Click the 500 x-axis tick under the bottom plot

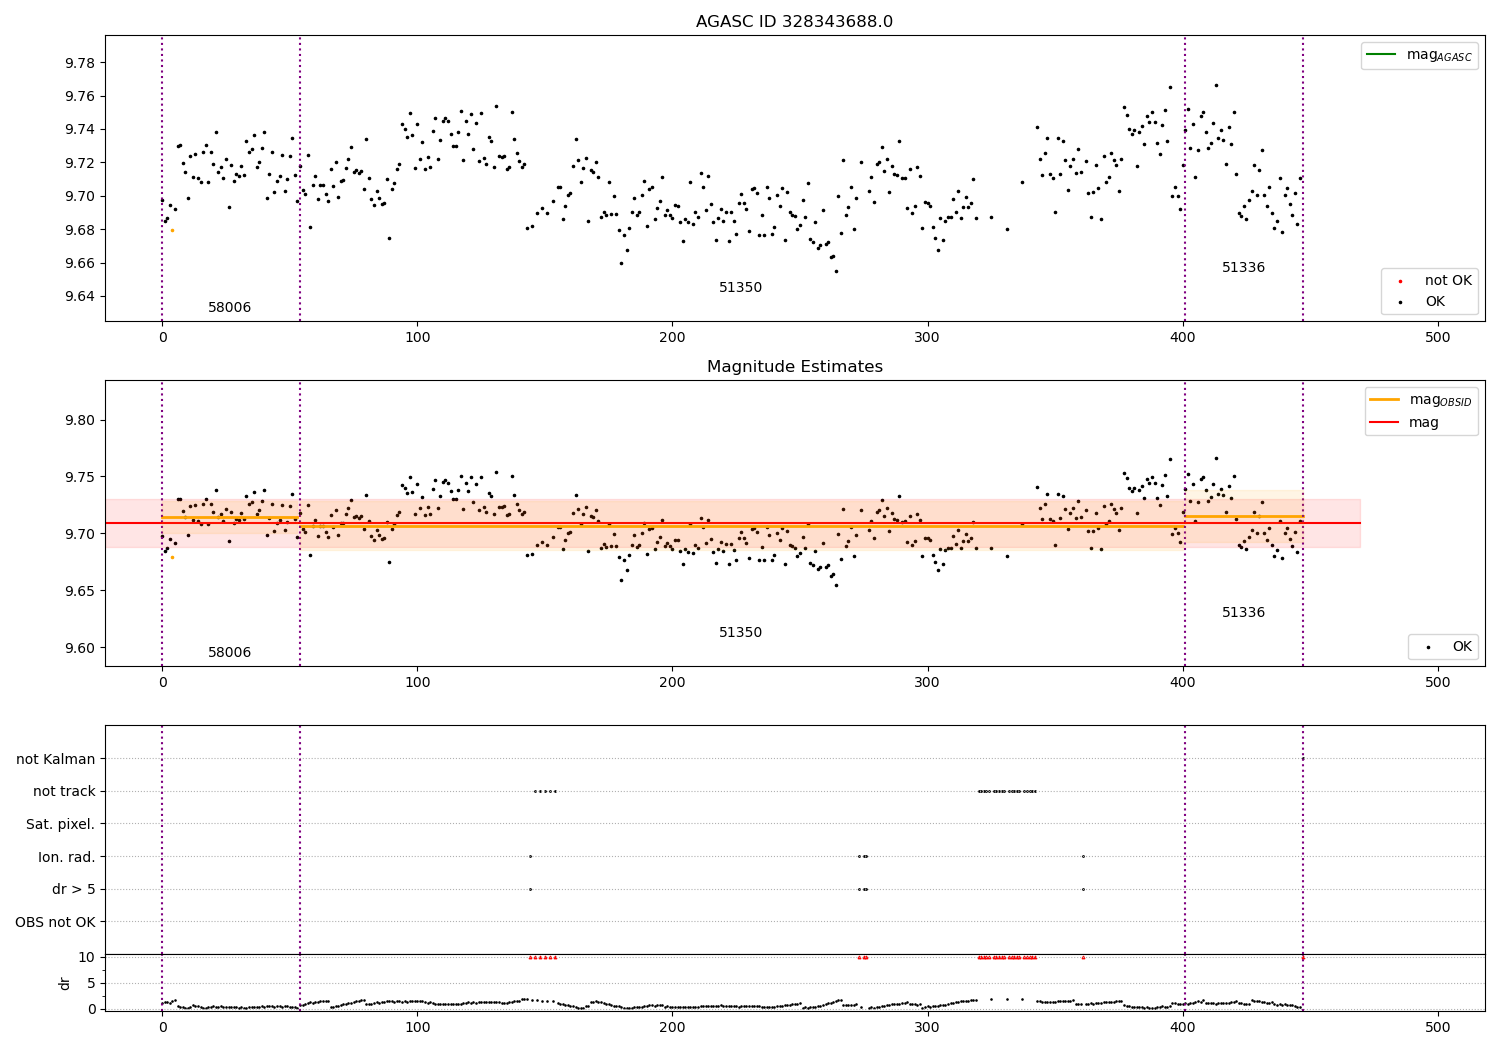(1437, 1028)
